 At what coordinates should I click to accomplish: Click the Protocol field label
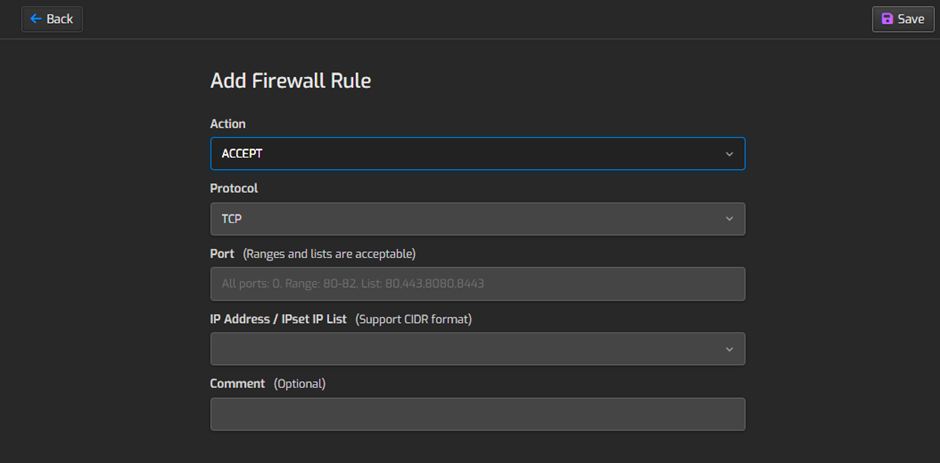pos(234,188)
